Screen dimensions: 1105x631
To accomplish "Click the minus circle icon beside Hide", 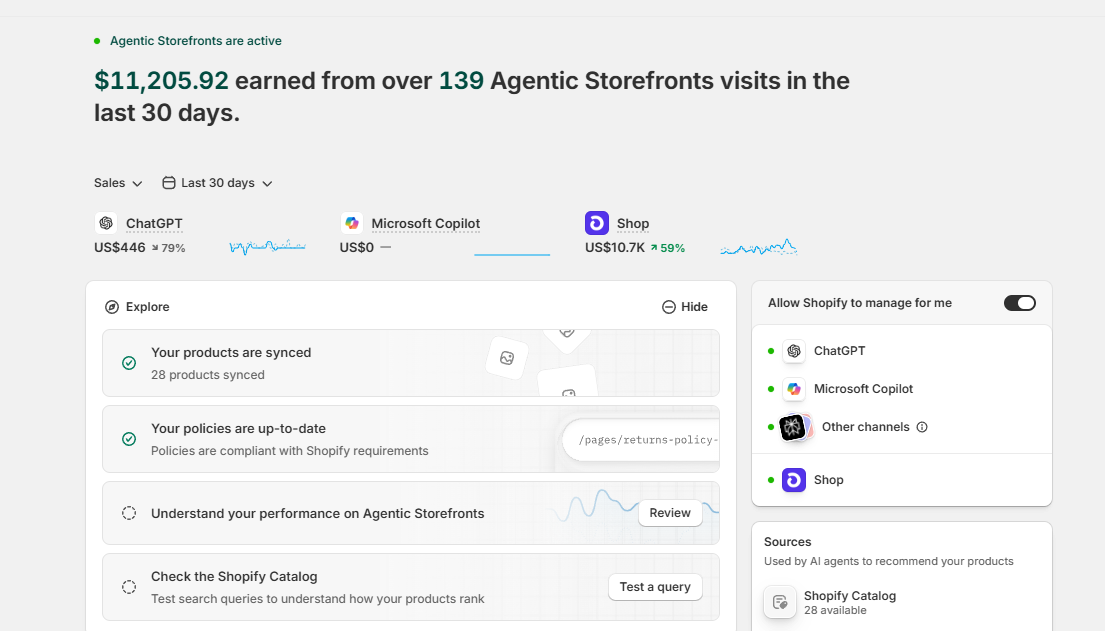I will point(669,307).
